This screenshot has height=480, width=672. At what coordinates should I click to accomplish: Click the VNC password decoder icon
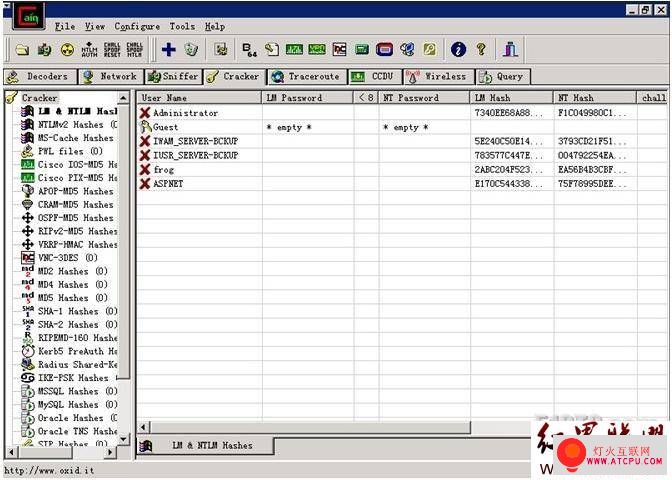coord(339,50)
